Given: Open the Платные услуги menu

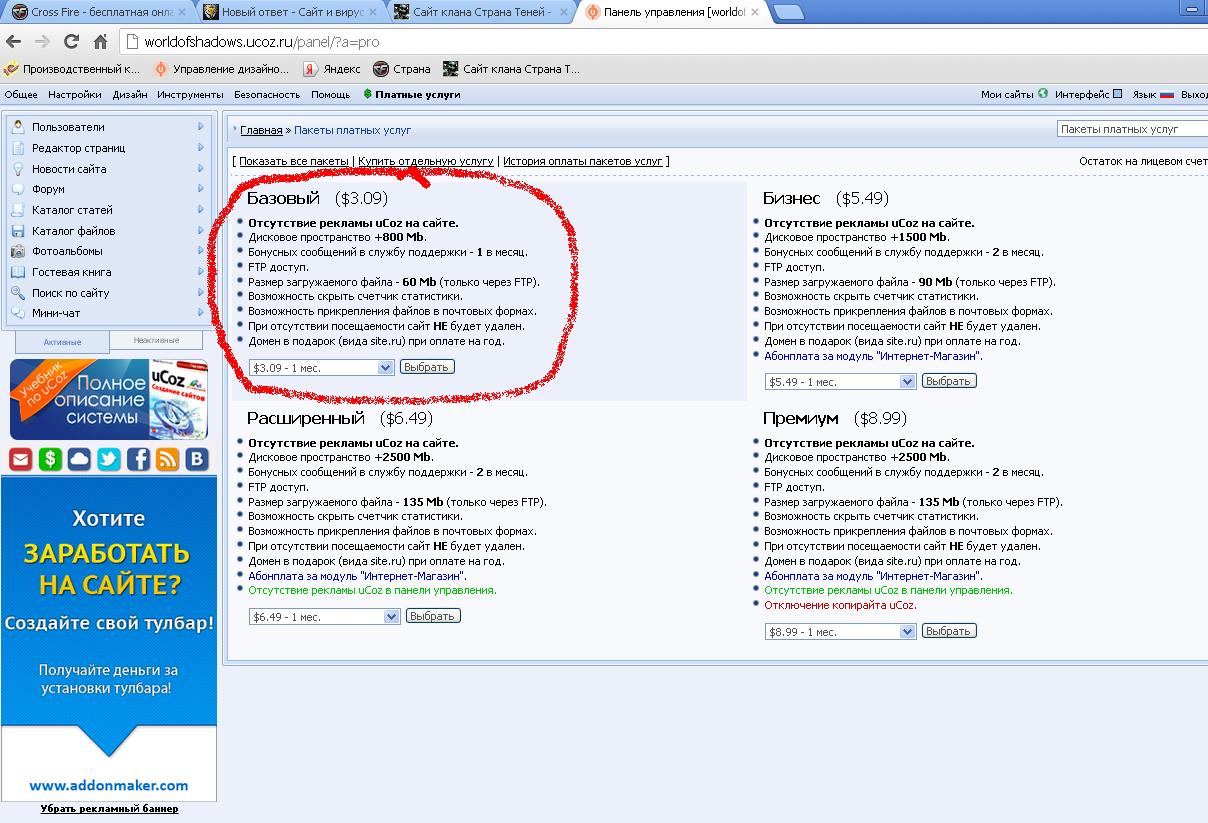Looking at the screenshot, I should (411, 95).
